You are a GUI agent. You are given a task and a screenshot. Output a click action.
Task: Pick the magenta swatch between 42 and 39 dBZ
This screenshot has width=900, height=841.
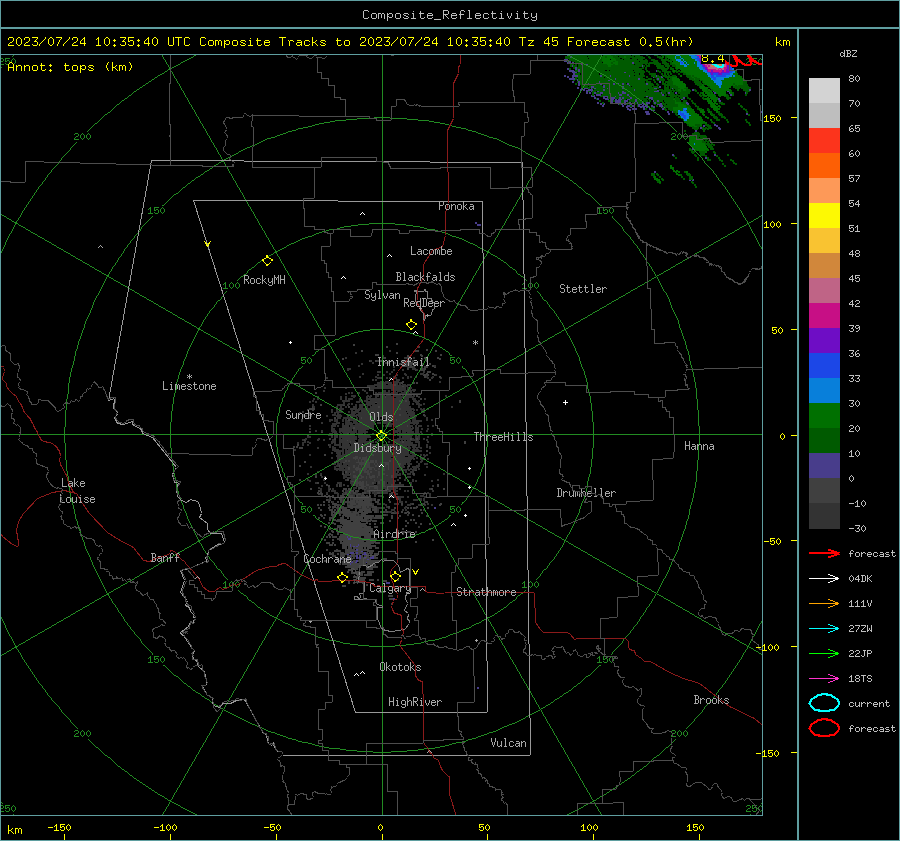coord(824,316)
